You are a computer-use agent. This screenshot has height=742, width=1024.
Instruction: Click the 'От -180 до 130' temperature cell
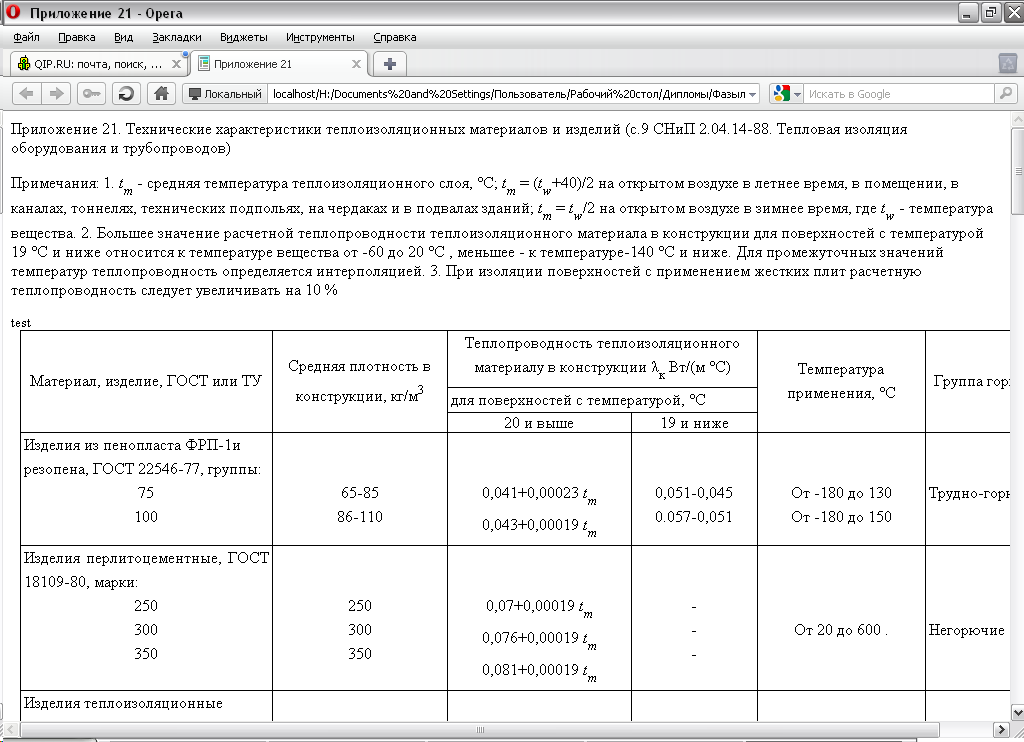point(841,493)
